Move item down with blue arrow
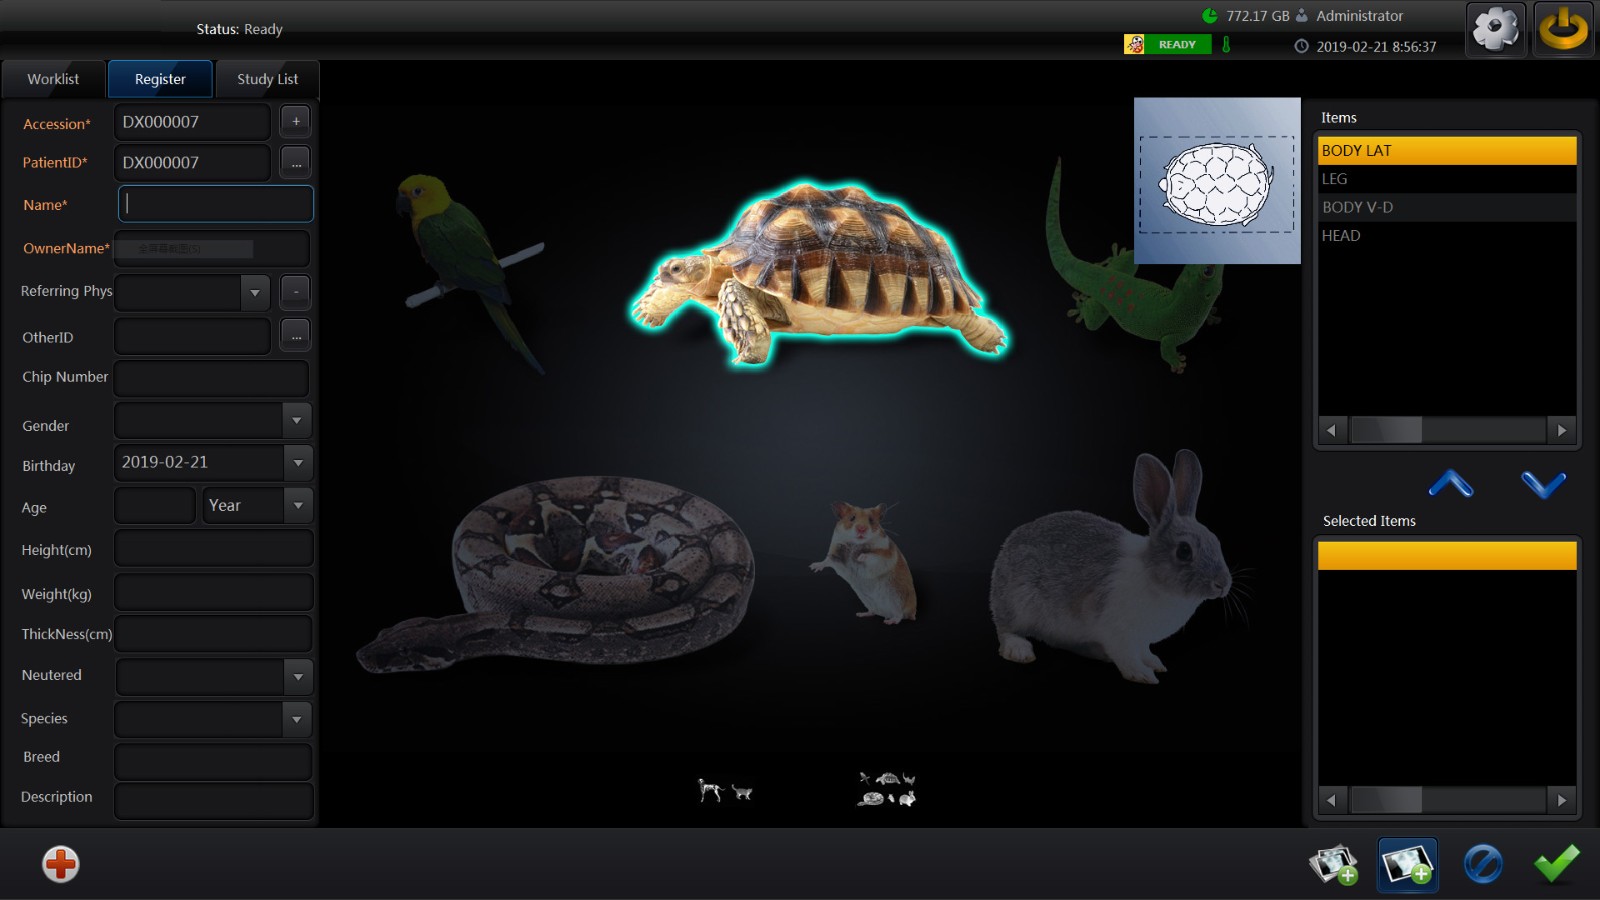The image size is (1600, 900). pyautogui.click(x=1543, y=484)
